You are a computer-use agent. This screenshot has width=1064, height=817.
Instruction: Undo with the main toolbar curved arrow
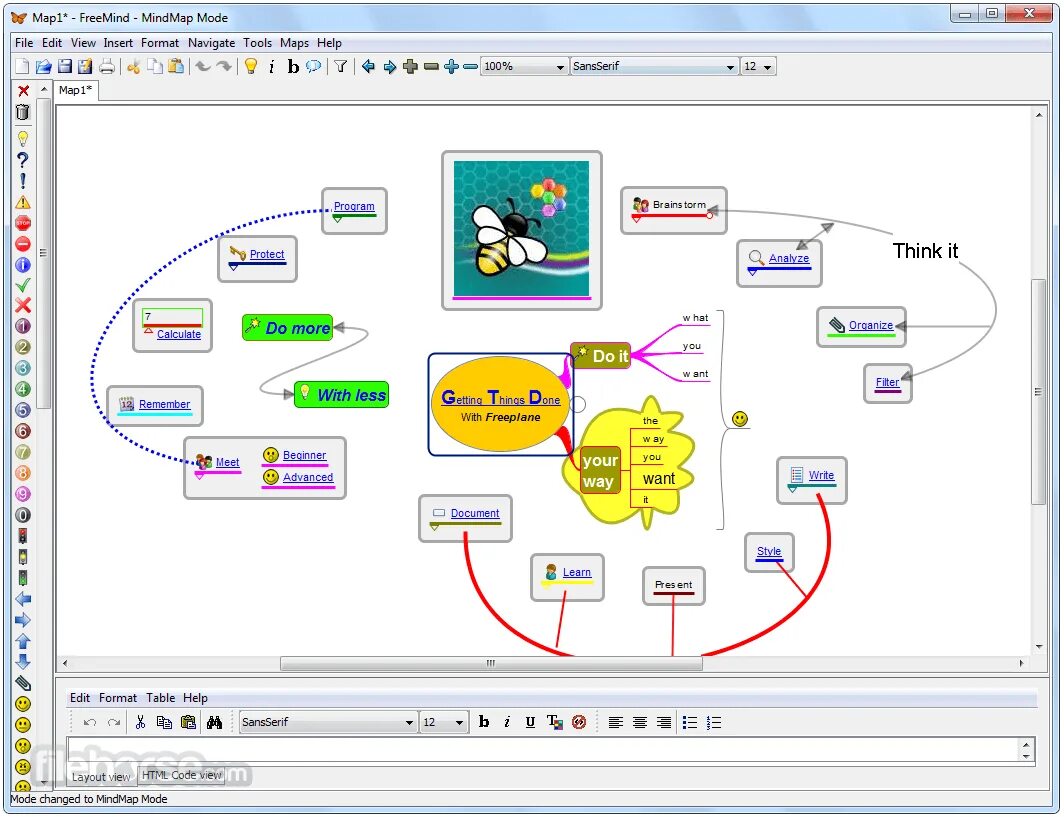coord(202,66)
